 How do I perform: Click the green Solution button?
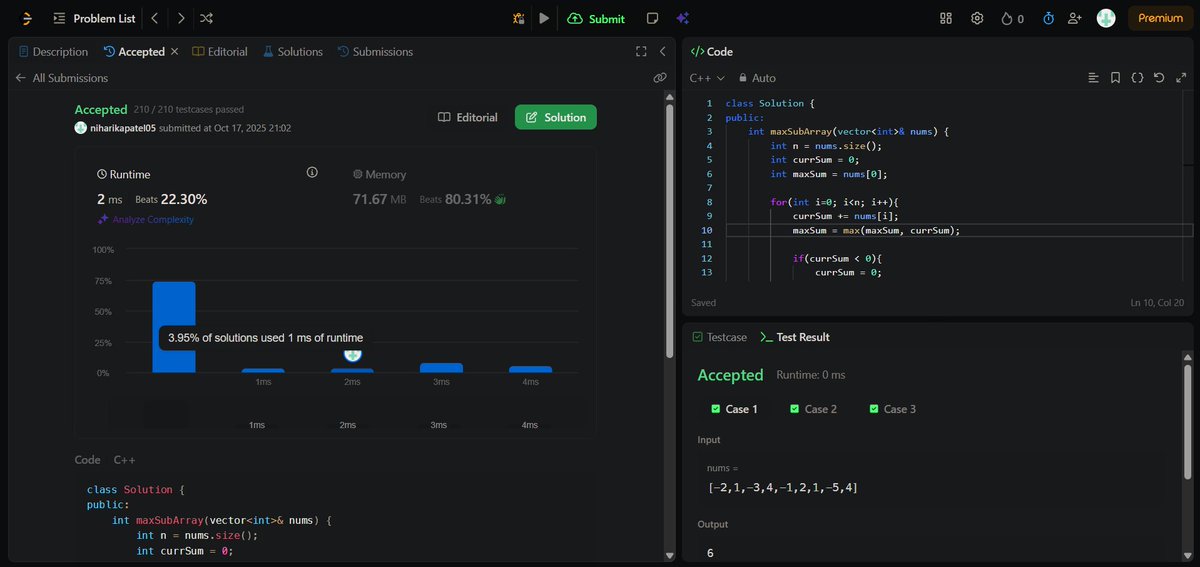click(x=555, y=117)
